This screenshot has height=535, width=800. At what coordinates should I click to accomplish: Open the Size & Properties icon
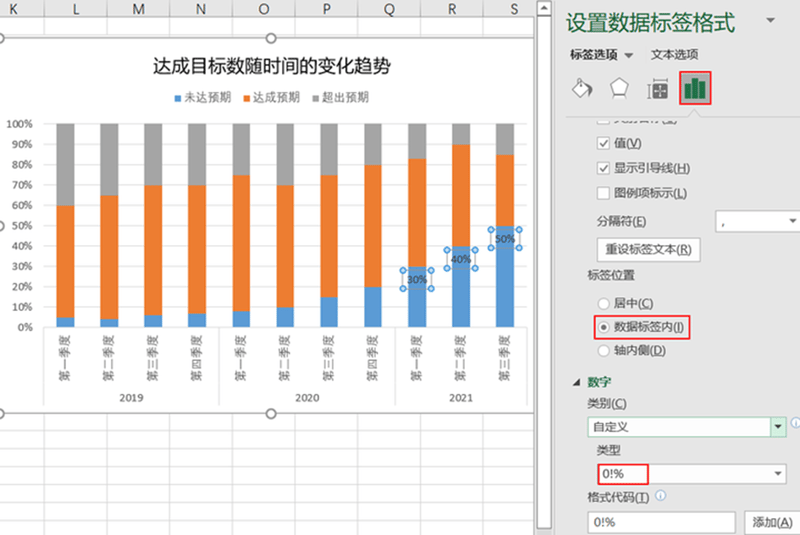(x=658, y=89)
